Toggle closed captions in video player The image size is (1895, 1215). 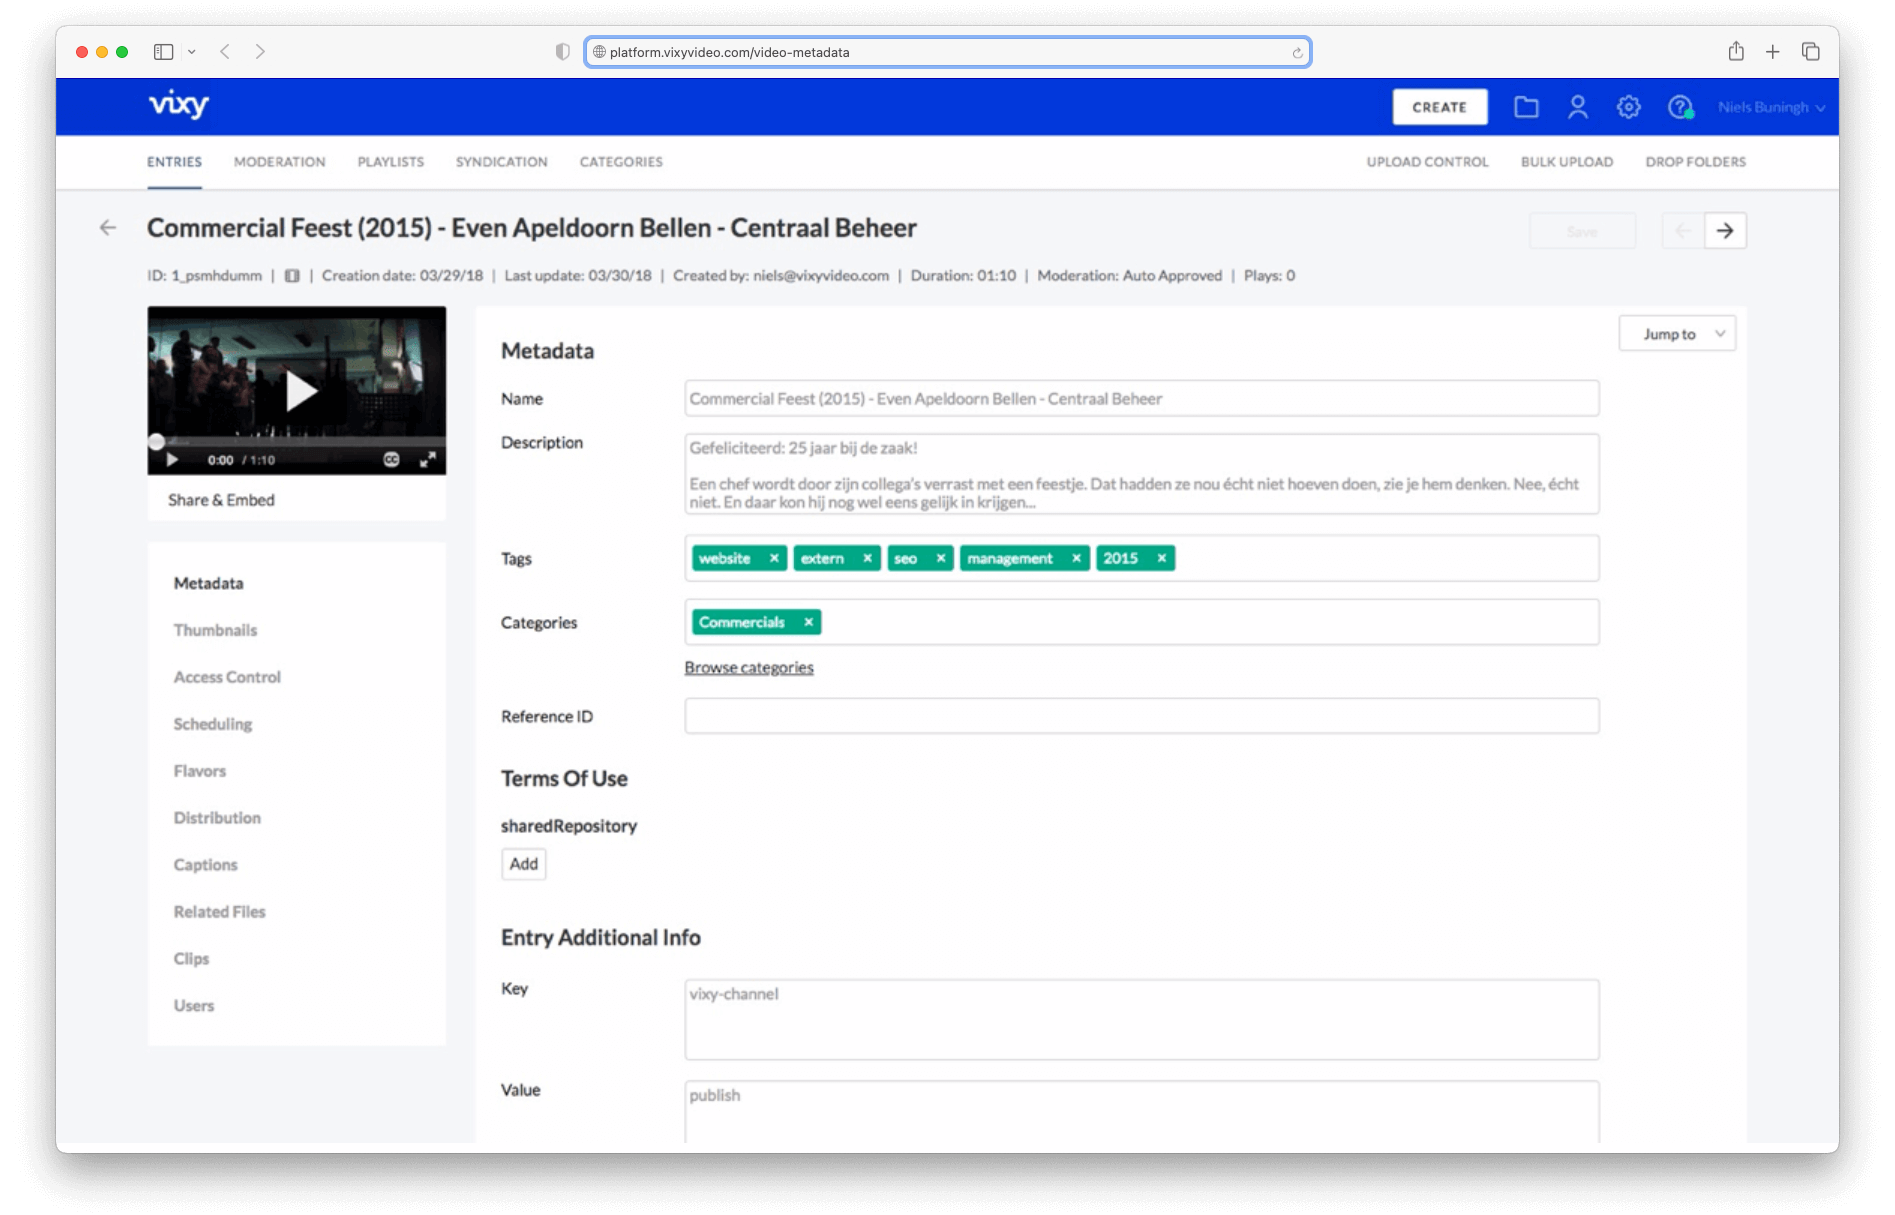(x=391, y=460)
